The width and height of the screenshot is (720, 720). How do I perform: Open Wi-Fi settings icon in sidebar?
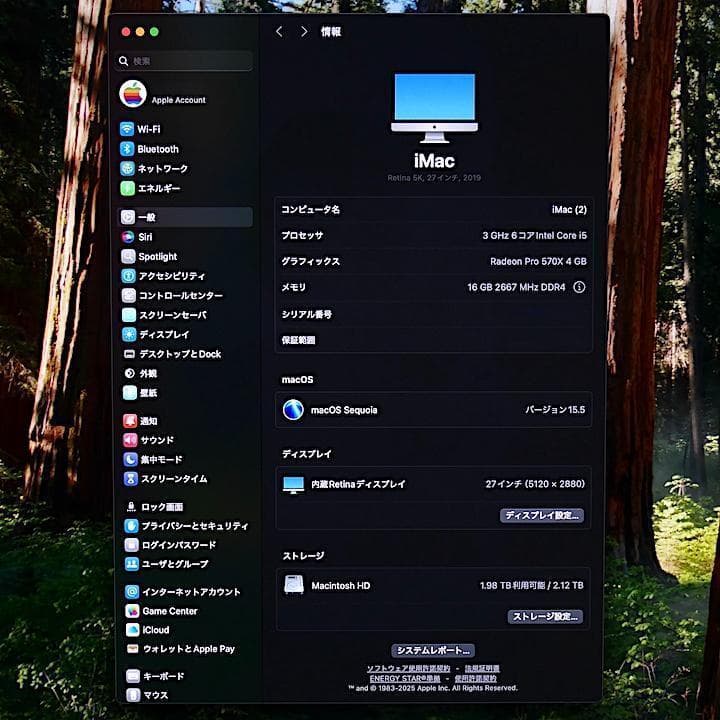coord(127,129)
